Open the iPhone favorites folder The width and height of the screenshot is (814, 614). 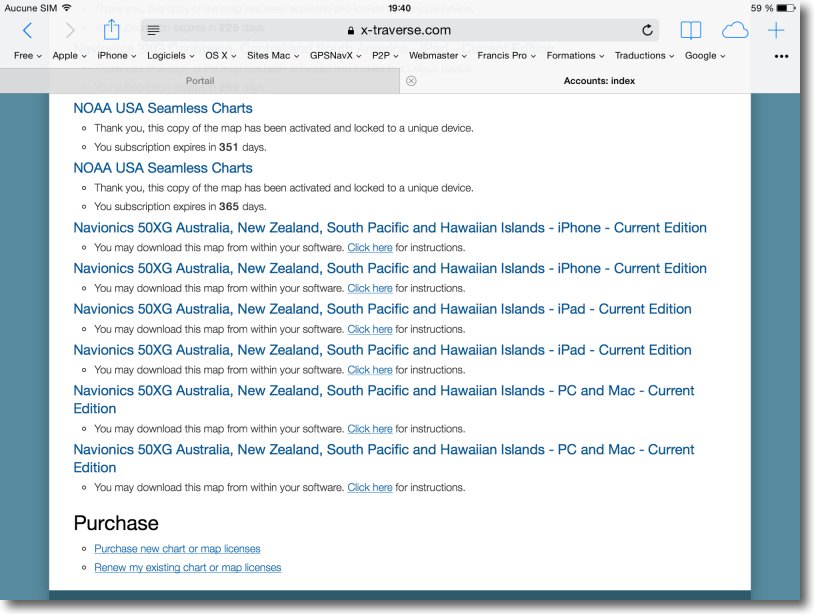(117, 56)
